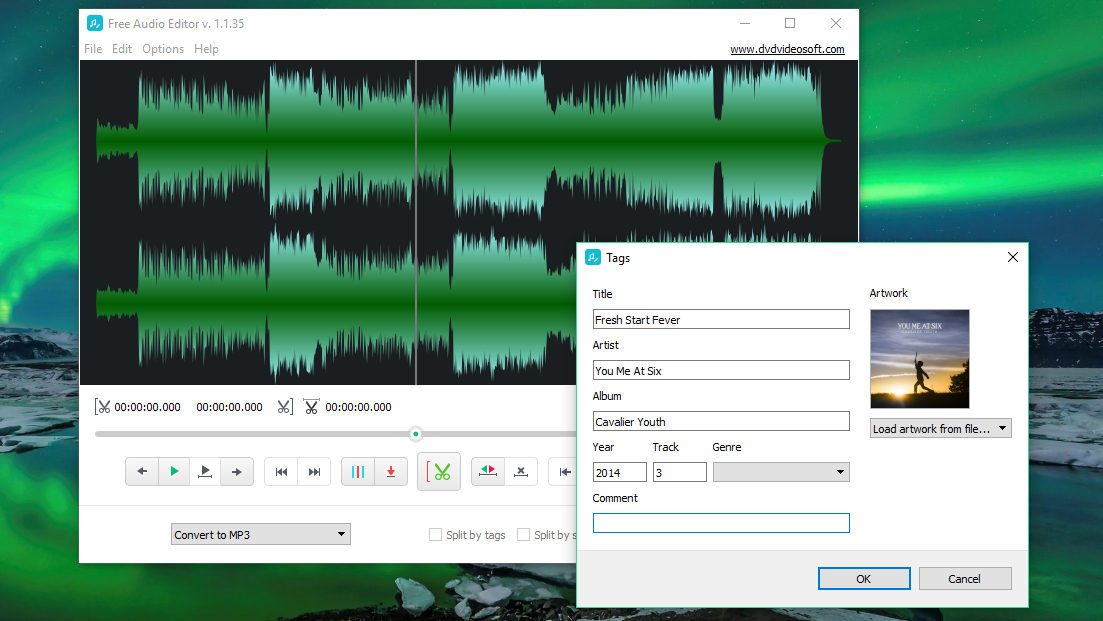Click the blue pause bars icon
1103x621 pixels.
coord(358,471)
